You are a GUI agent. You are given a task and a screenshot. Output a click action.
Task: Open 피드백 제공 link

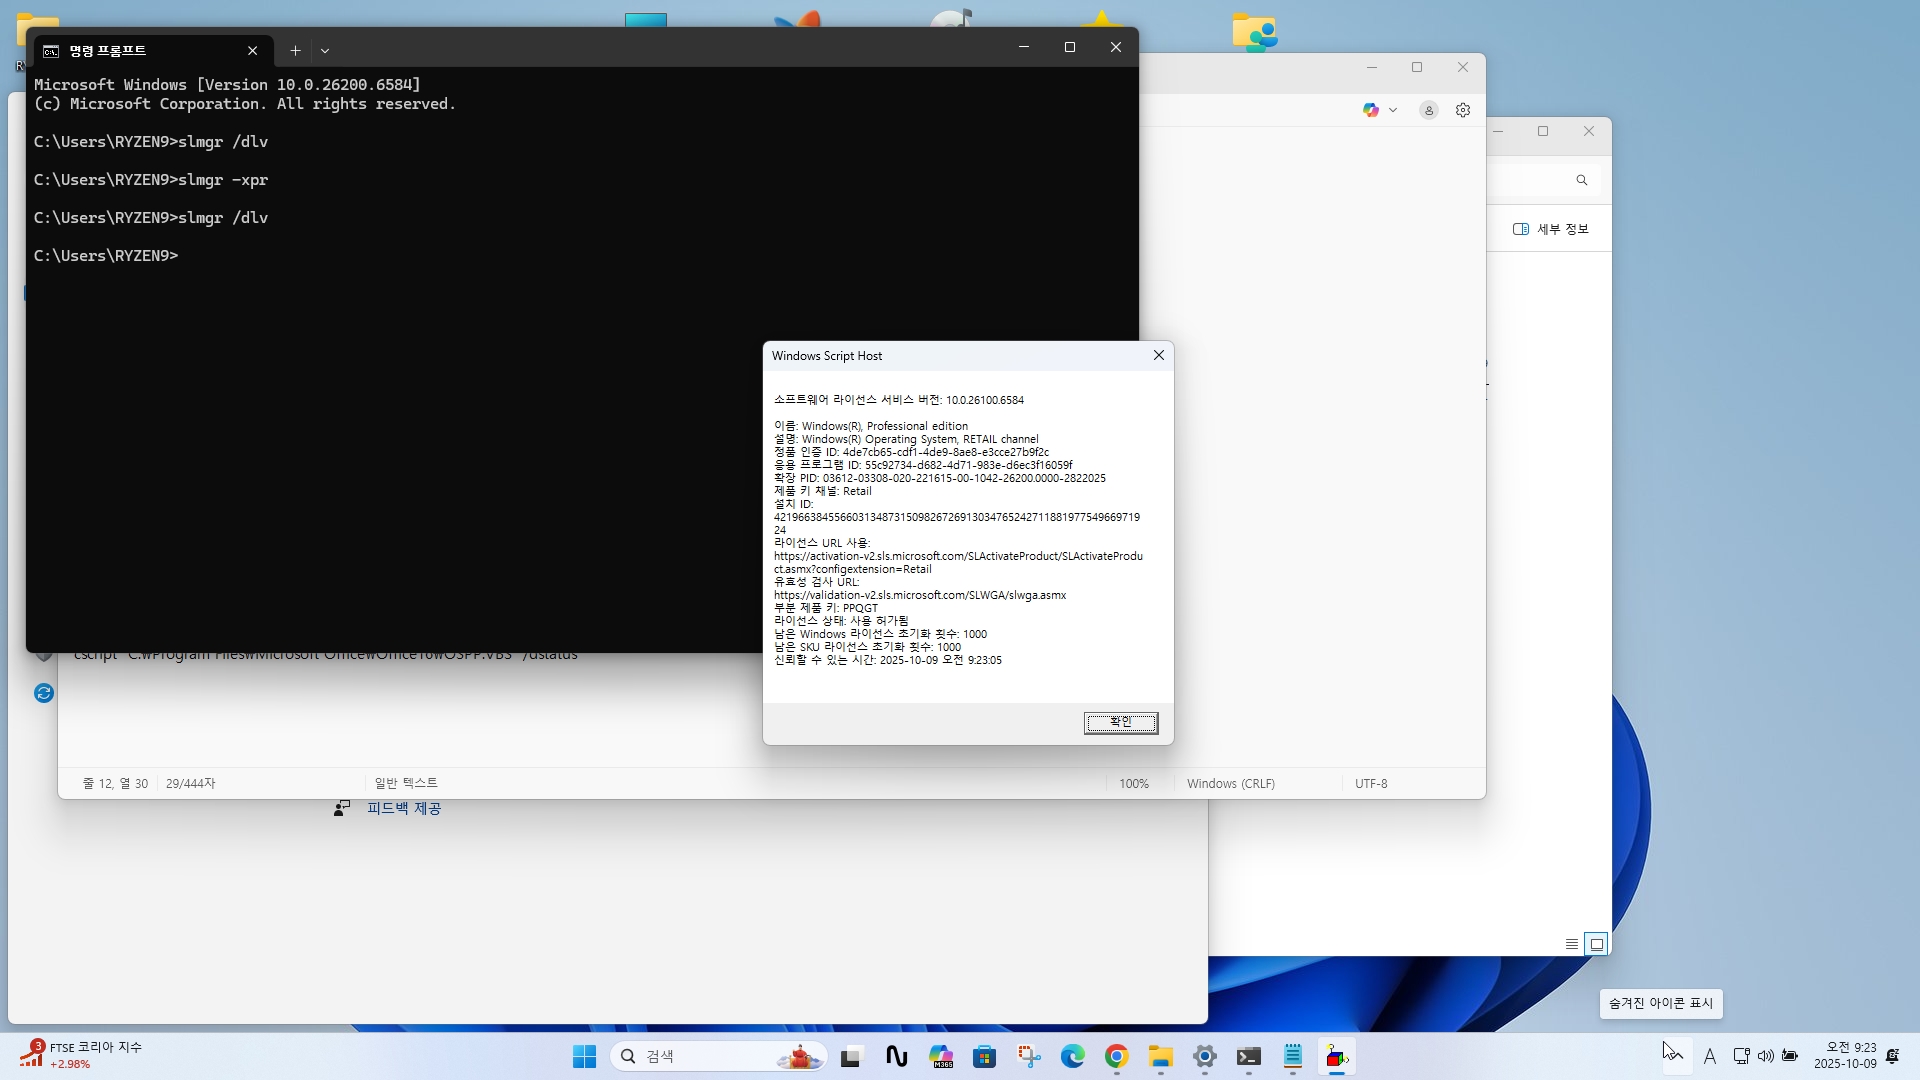click(403, 808)
